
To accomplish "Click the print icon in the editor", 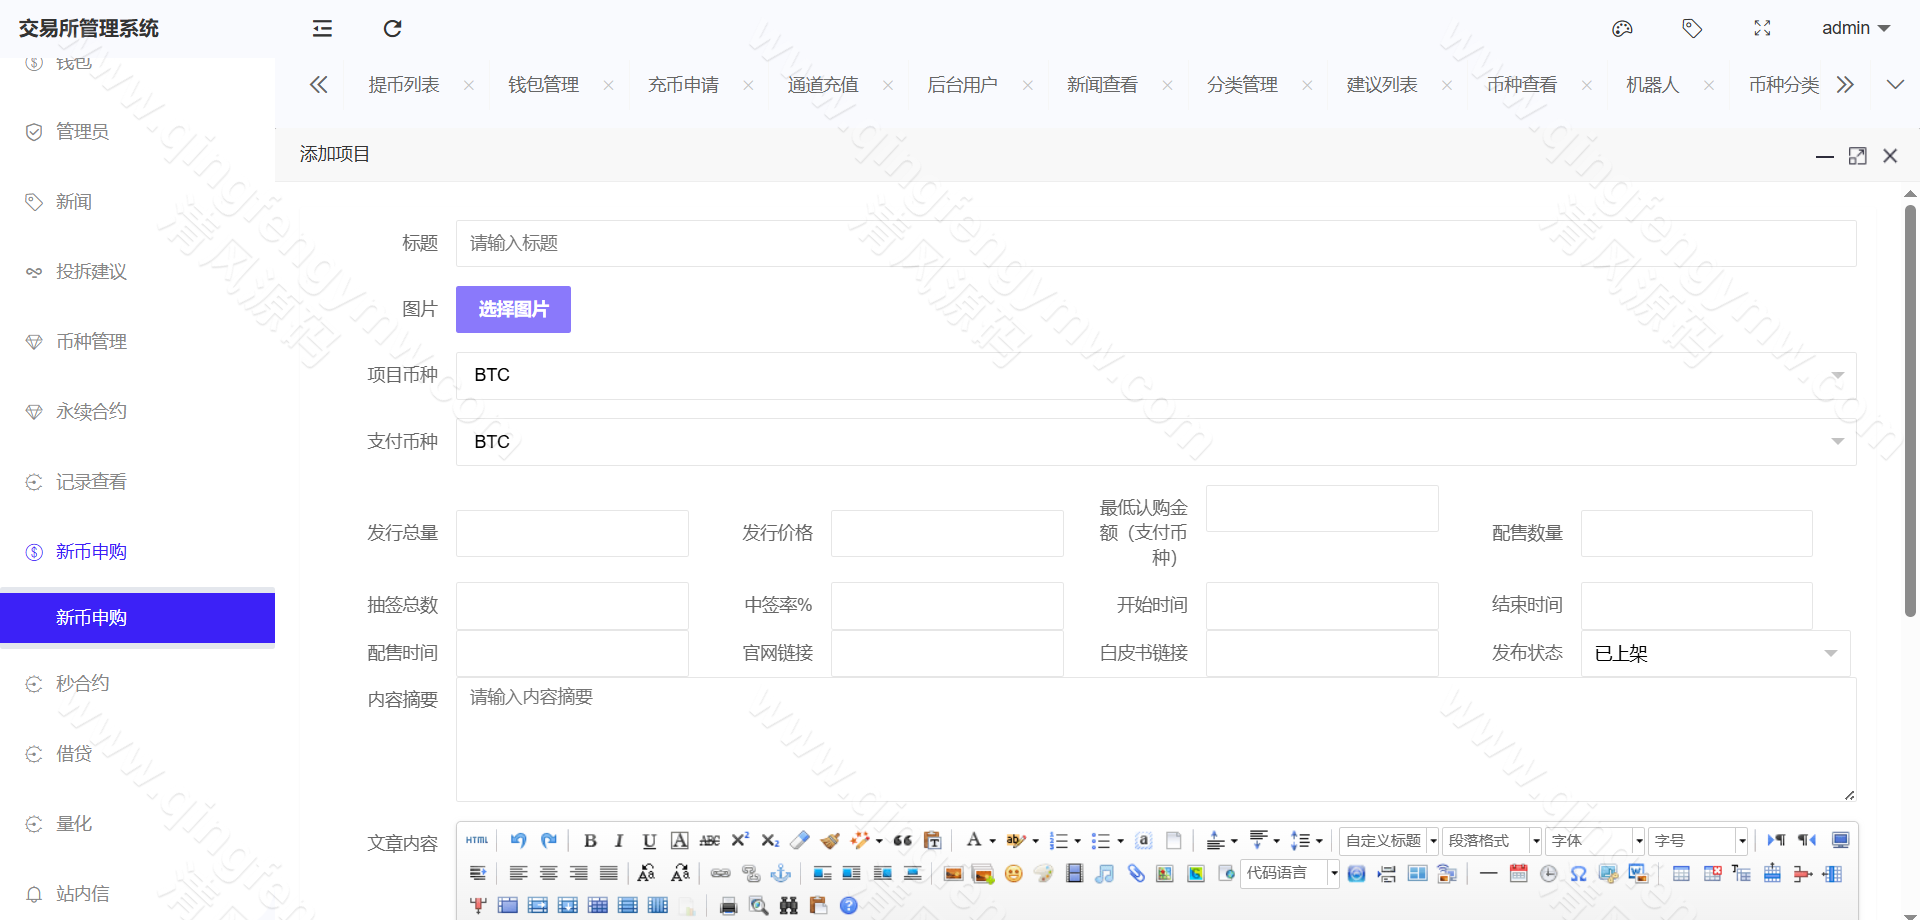I will tap(727, 906).
